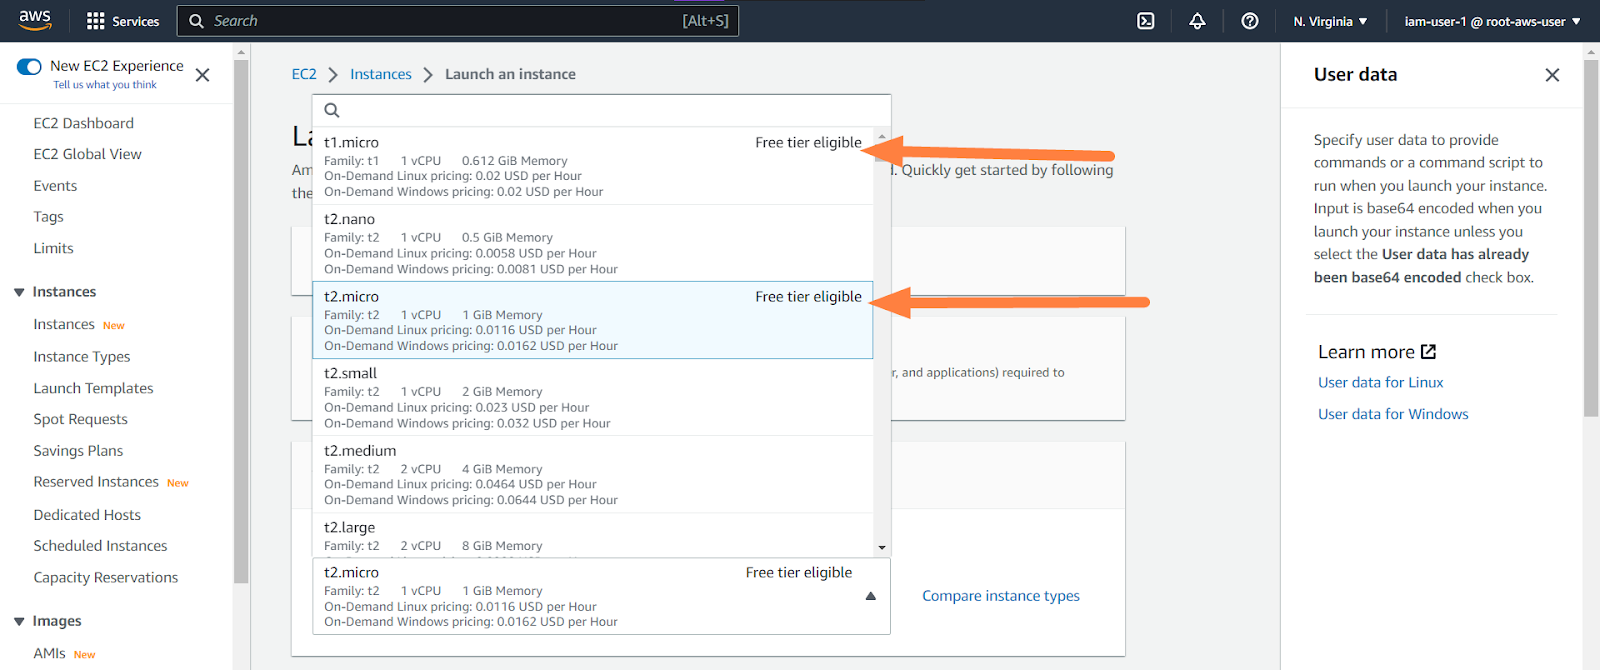Focus the top AWS search field

(x=458, y=21)
